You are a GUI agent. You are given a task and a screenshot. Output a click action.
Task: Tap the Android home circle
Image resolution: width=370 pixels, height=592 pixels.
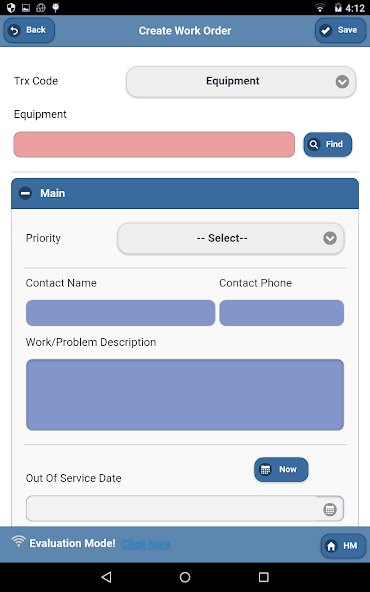[x=185, y=577]
